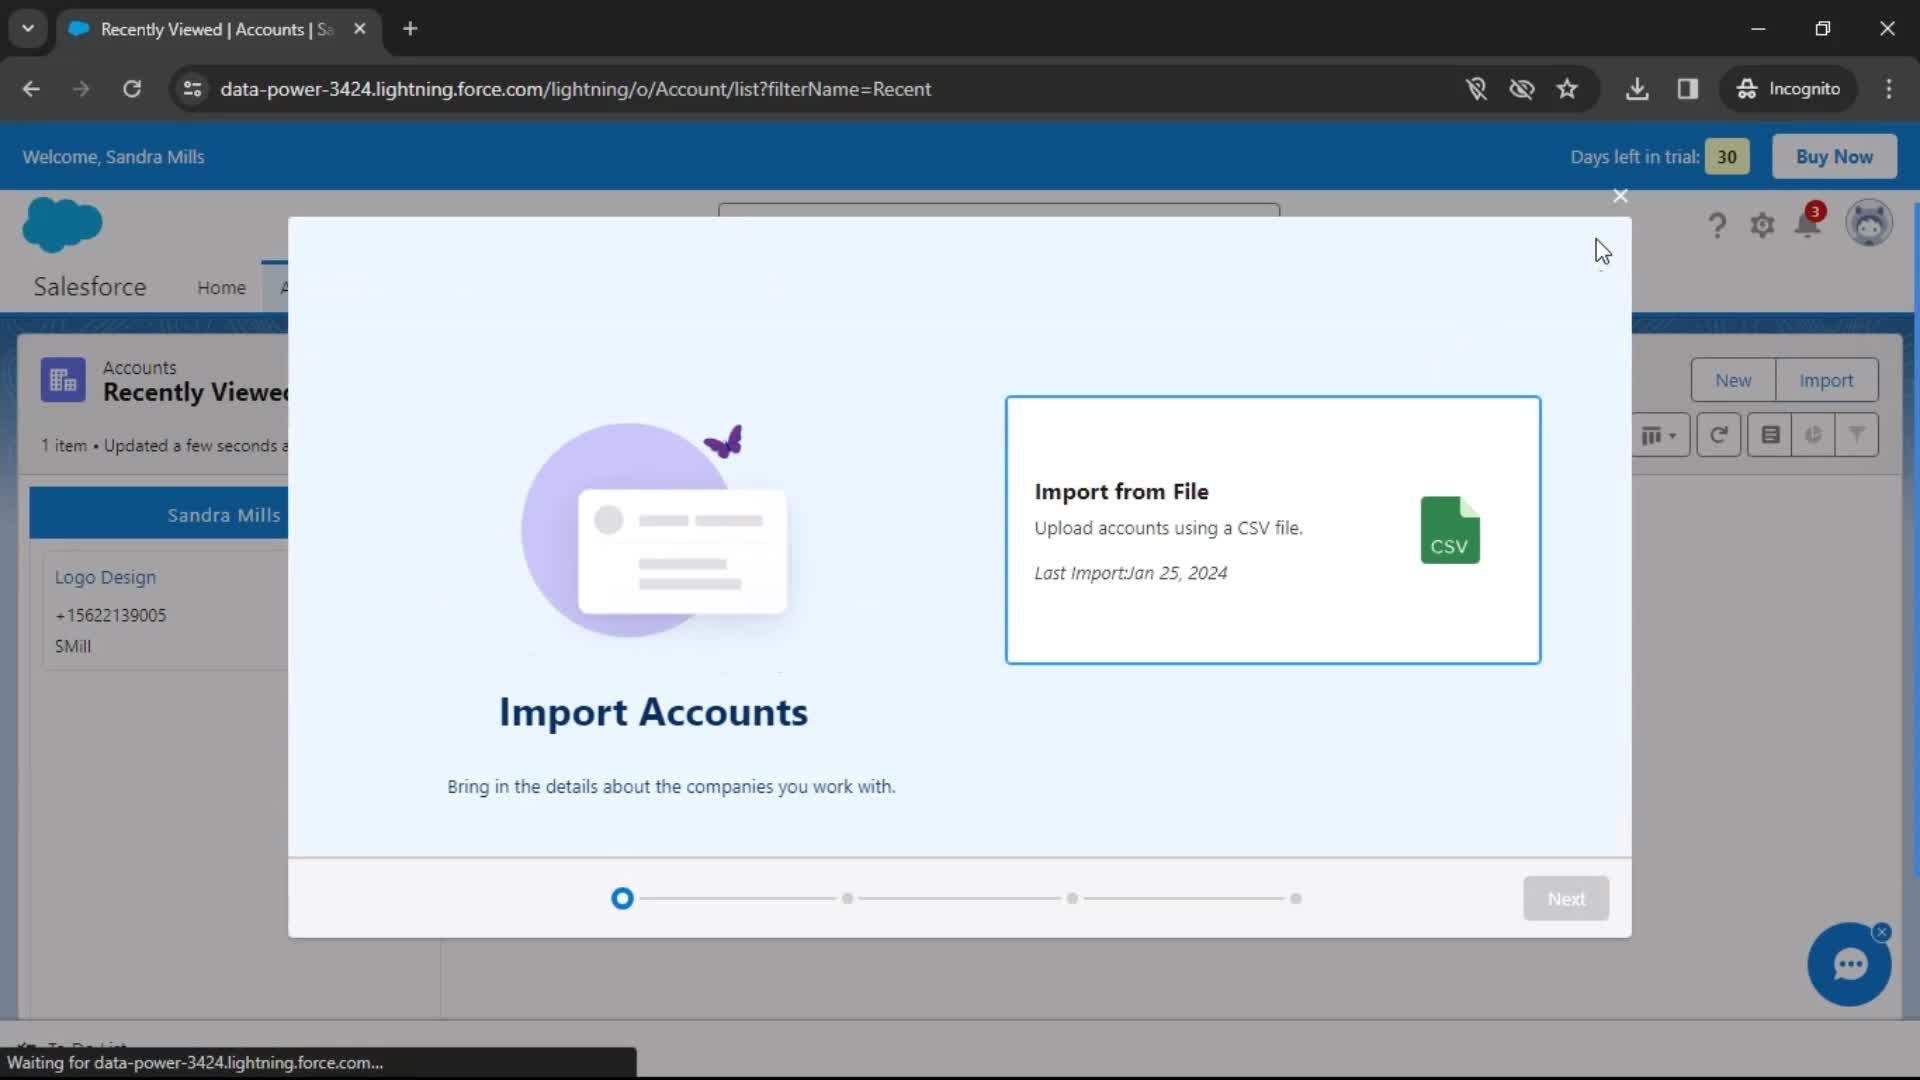Open a new browser tab

click(x=410, y=29)
